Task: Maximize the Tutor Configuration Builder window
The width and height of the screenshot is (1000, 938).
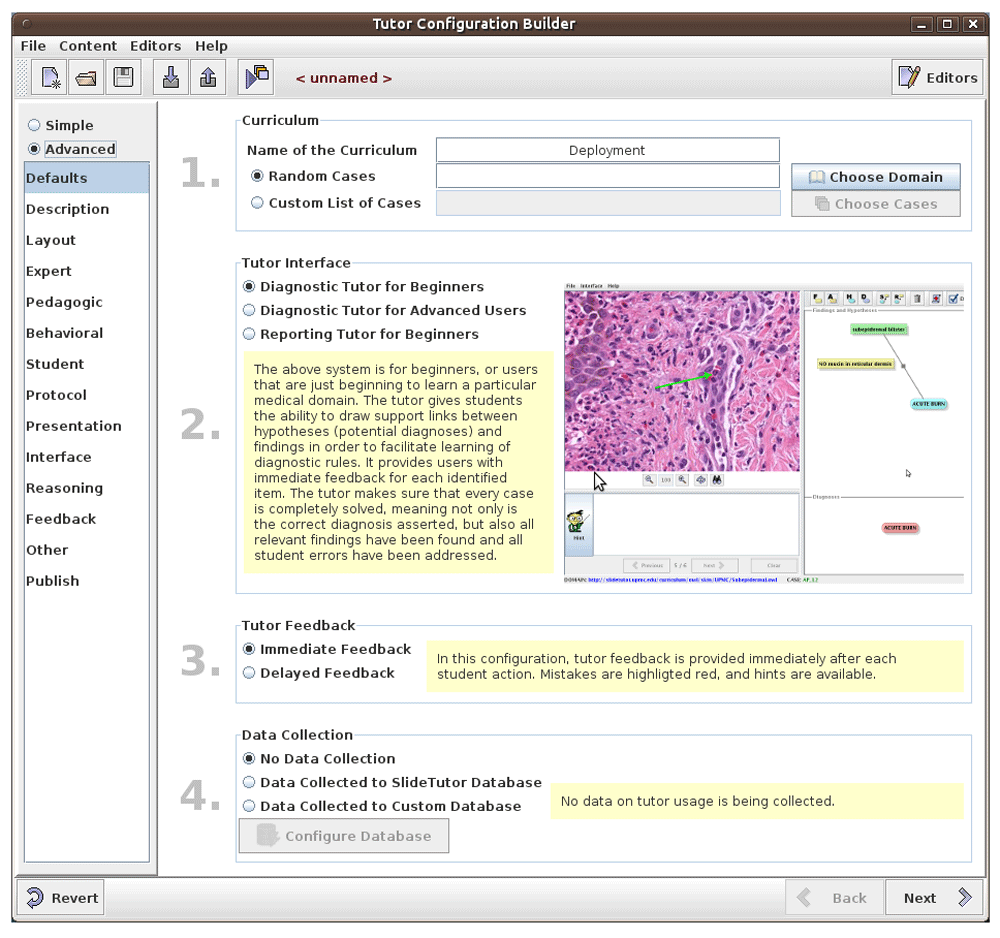Action: 947,24
